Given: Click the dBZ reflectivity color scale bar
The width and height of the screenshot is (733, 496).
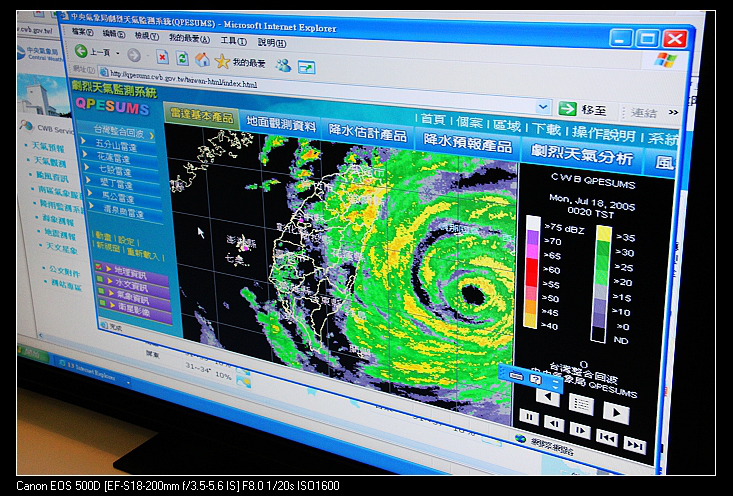Looking at the screenshot, I should [532, 272].
